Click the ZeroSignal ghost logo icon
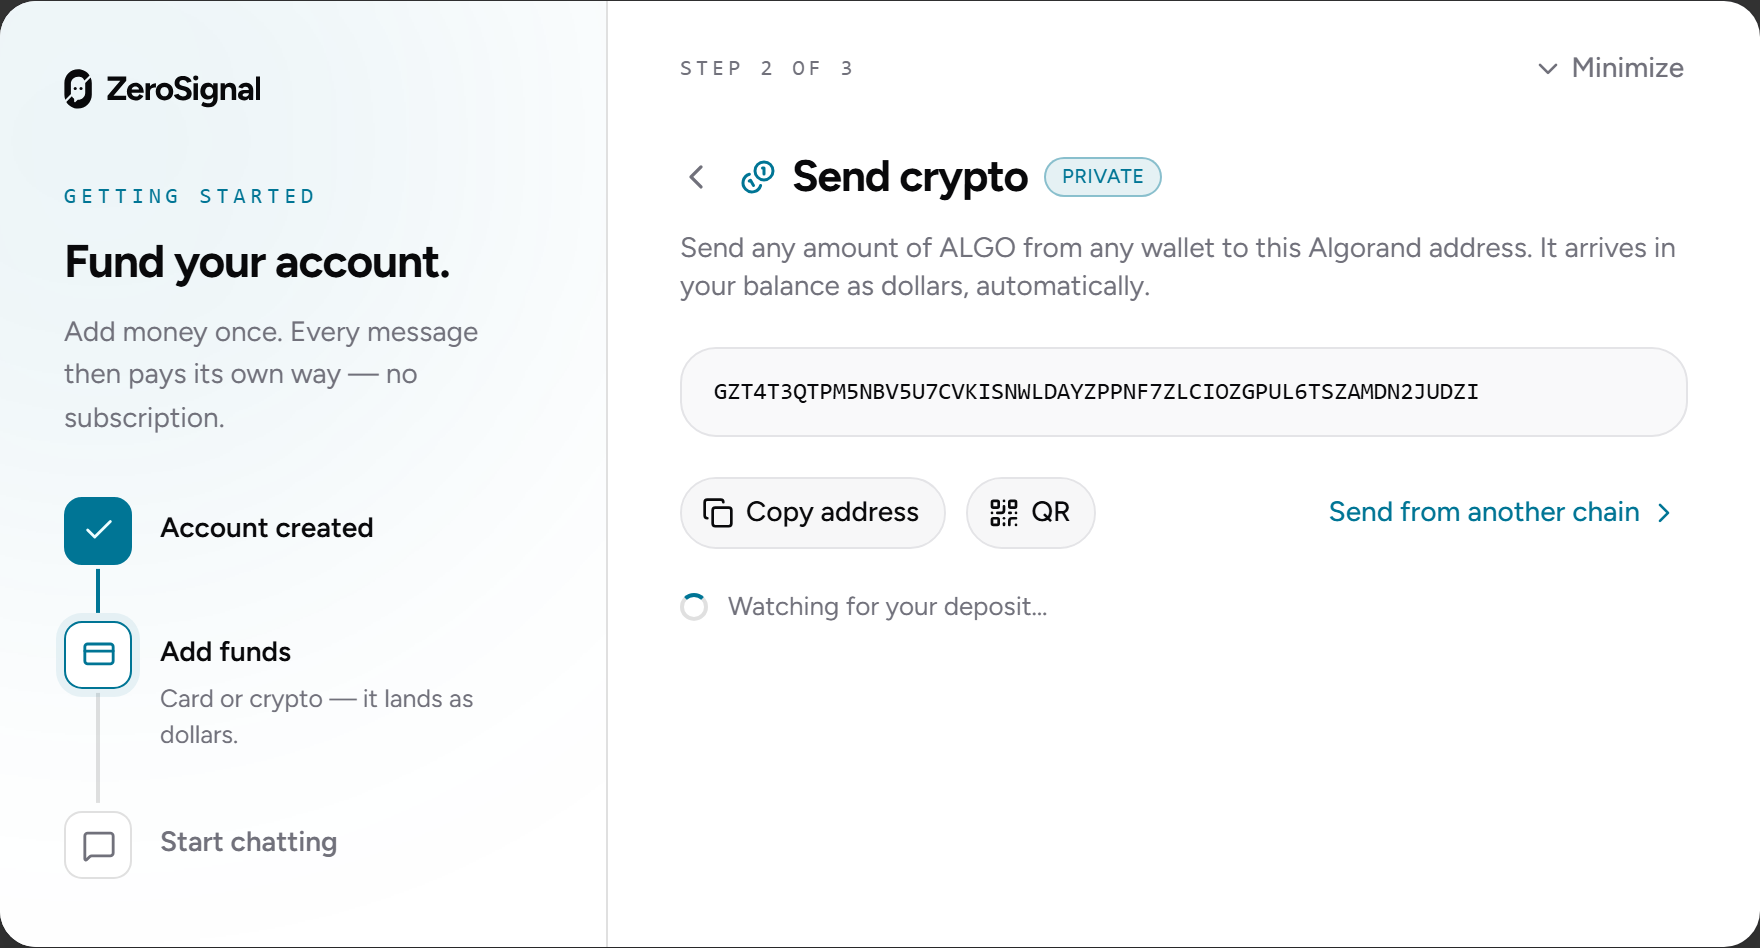This screenshot has width=1760, height=948. (78, 89)
